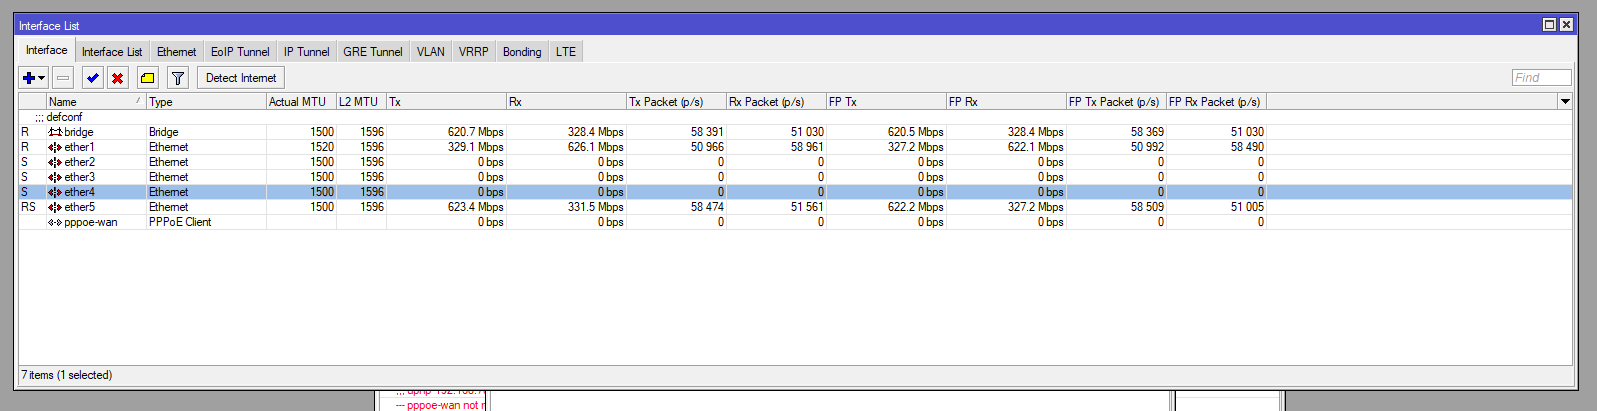Viewport: 1597px width, 411px height.
Task: Sort by Rx Packet (p/s) column header
Action: (x=776, y=101)
